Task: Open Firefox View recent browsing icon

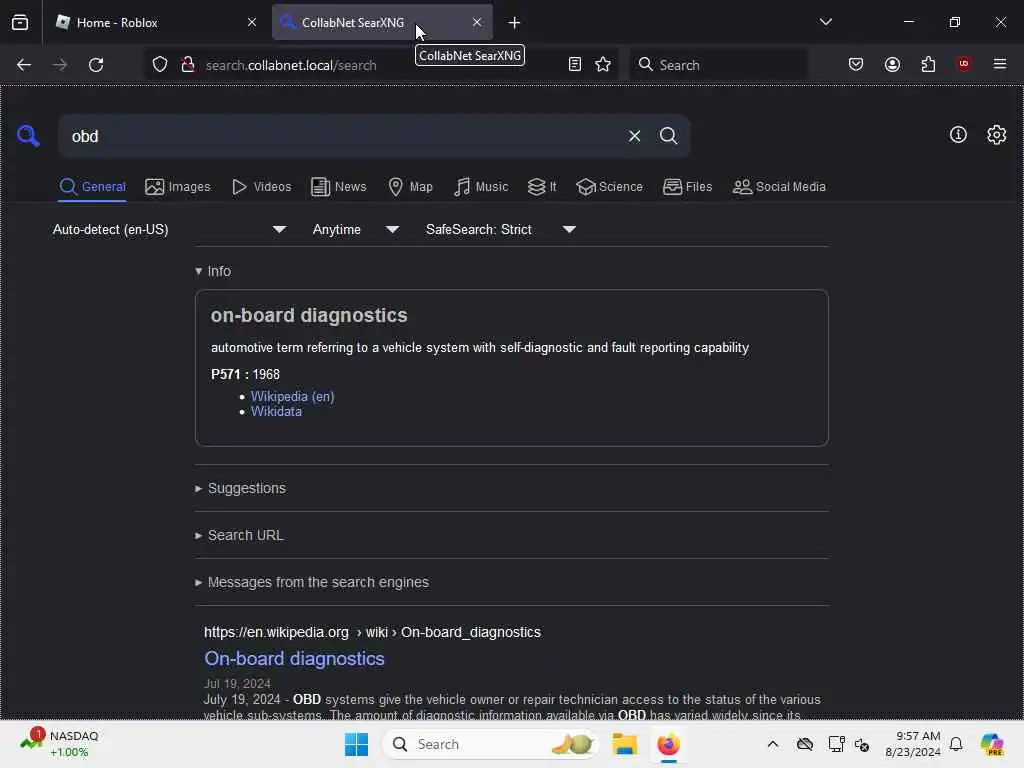Action: [x=20, y=22]
